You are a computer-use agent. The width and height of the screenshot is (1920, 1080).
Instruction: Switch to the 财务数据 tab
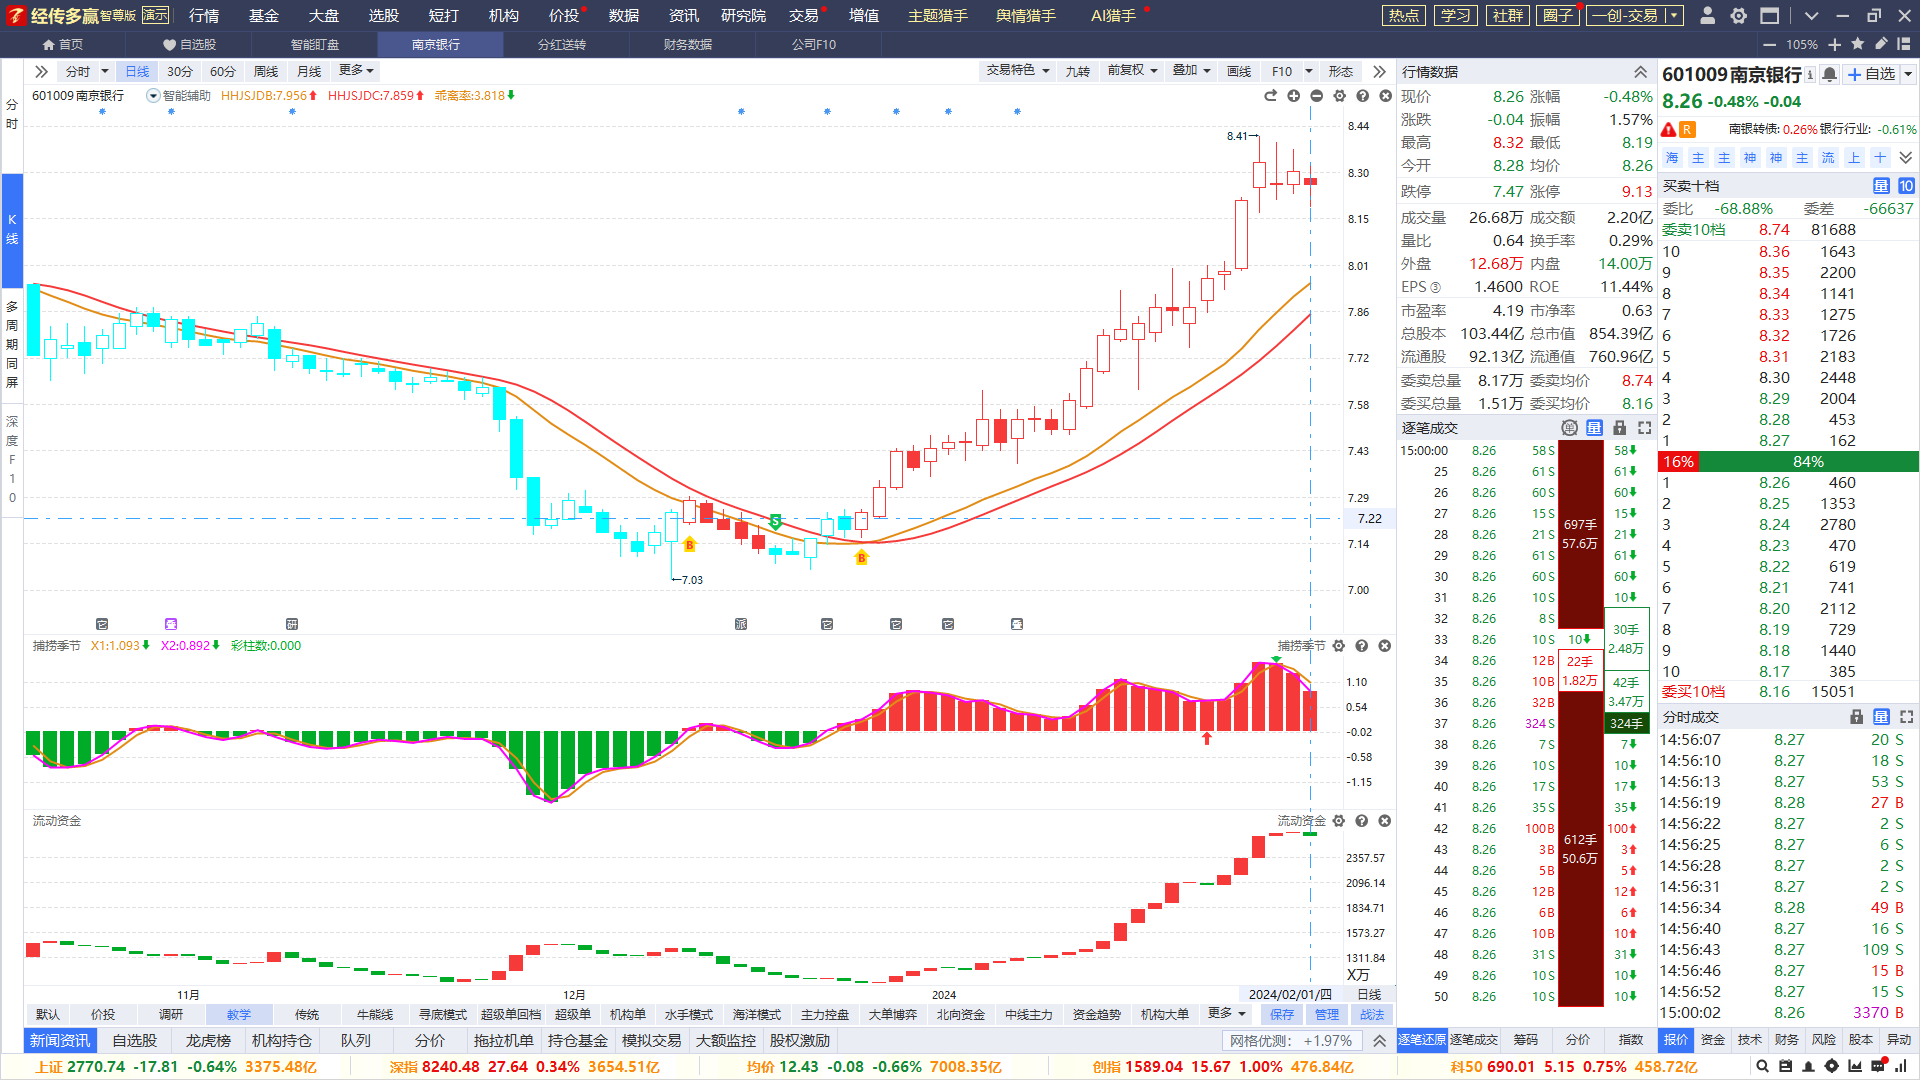pos(688,45)
